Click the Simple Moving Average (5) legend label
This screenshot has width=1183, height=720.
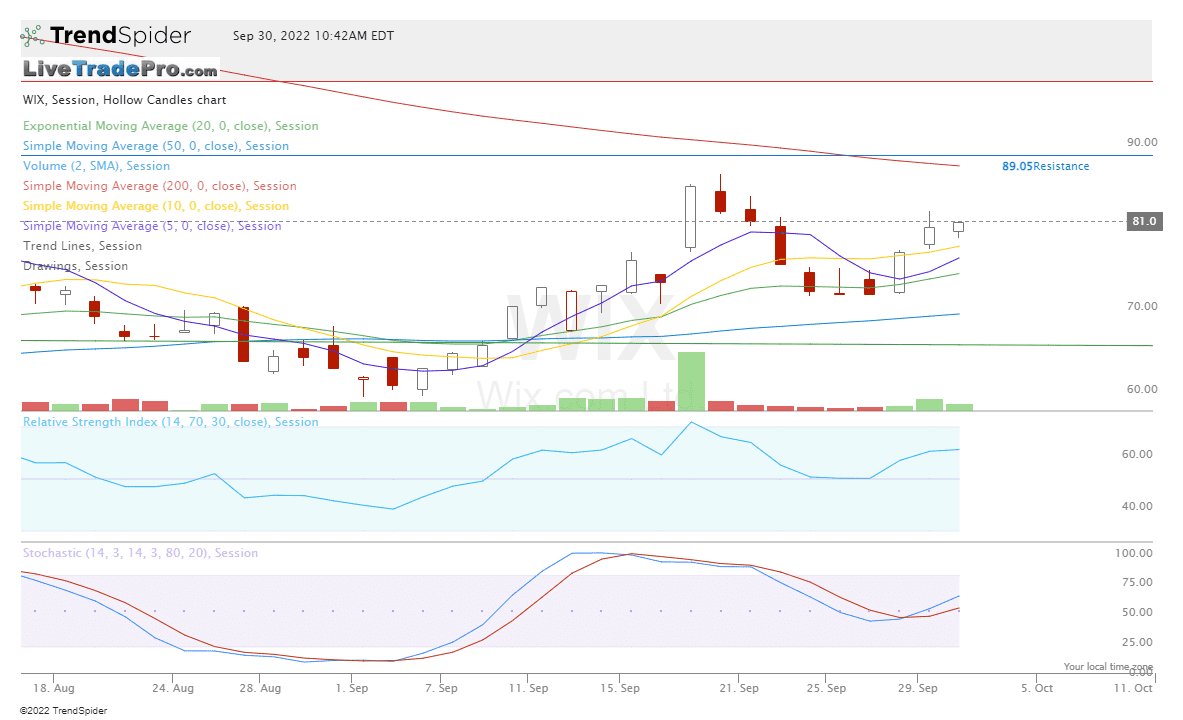[152, 226]
